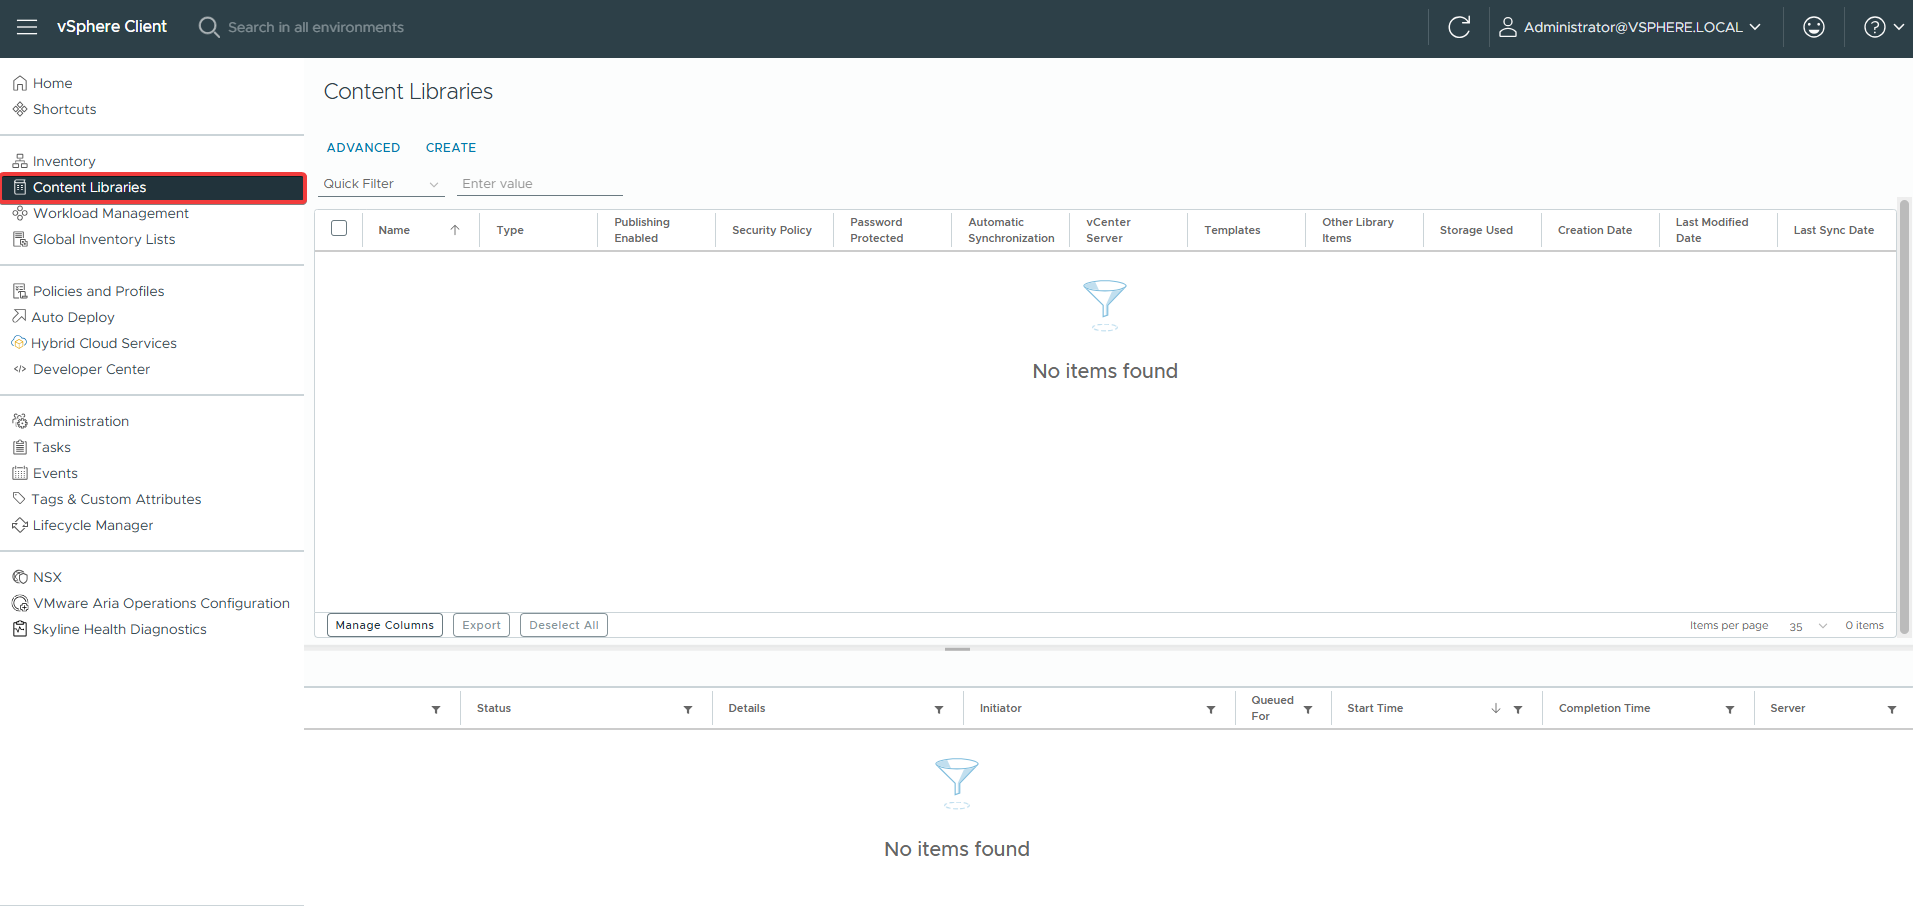Image resolution: width=1913 pixels, height=910 pixels.
Task: Click the Policies and Profiles icon
Action: [x=20, y=291]
